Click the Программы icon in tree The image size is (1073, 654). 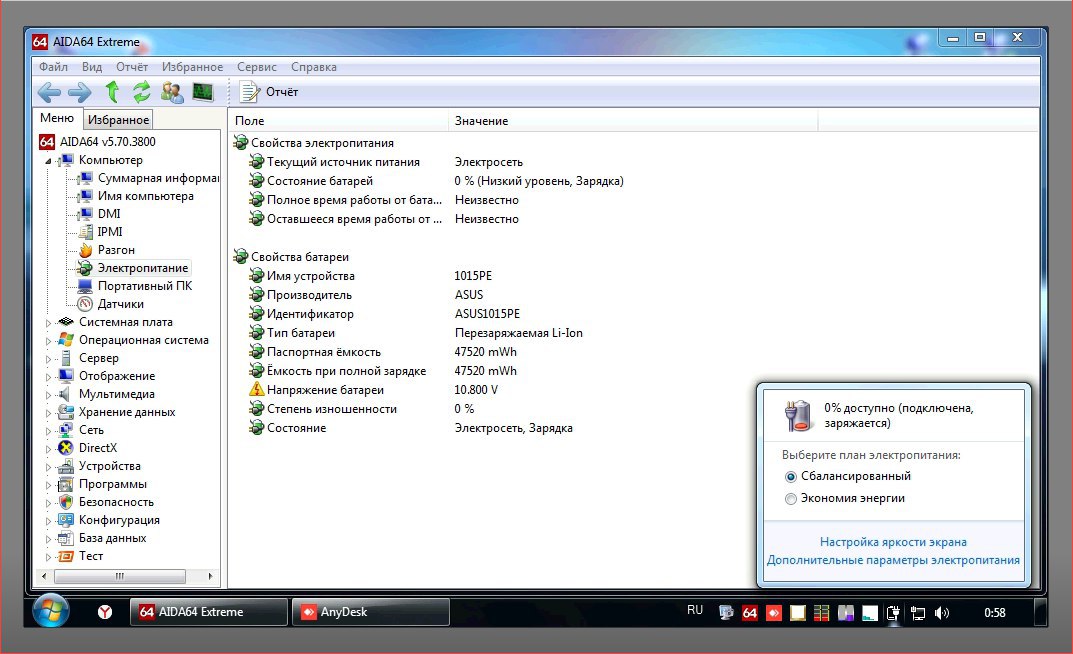pos(66,484)
